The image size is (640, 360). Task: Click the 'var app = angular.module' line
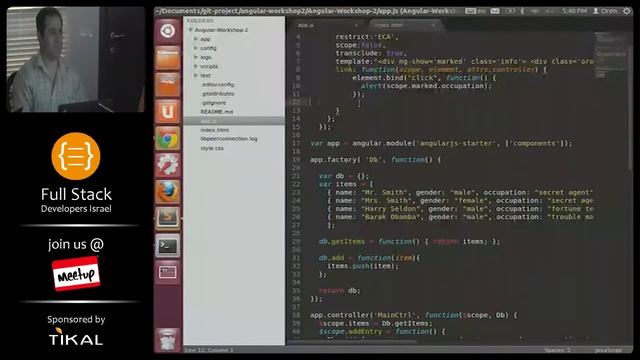click(x=441, y=143)
